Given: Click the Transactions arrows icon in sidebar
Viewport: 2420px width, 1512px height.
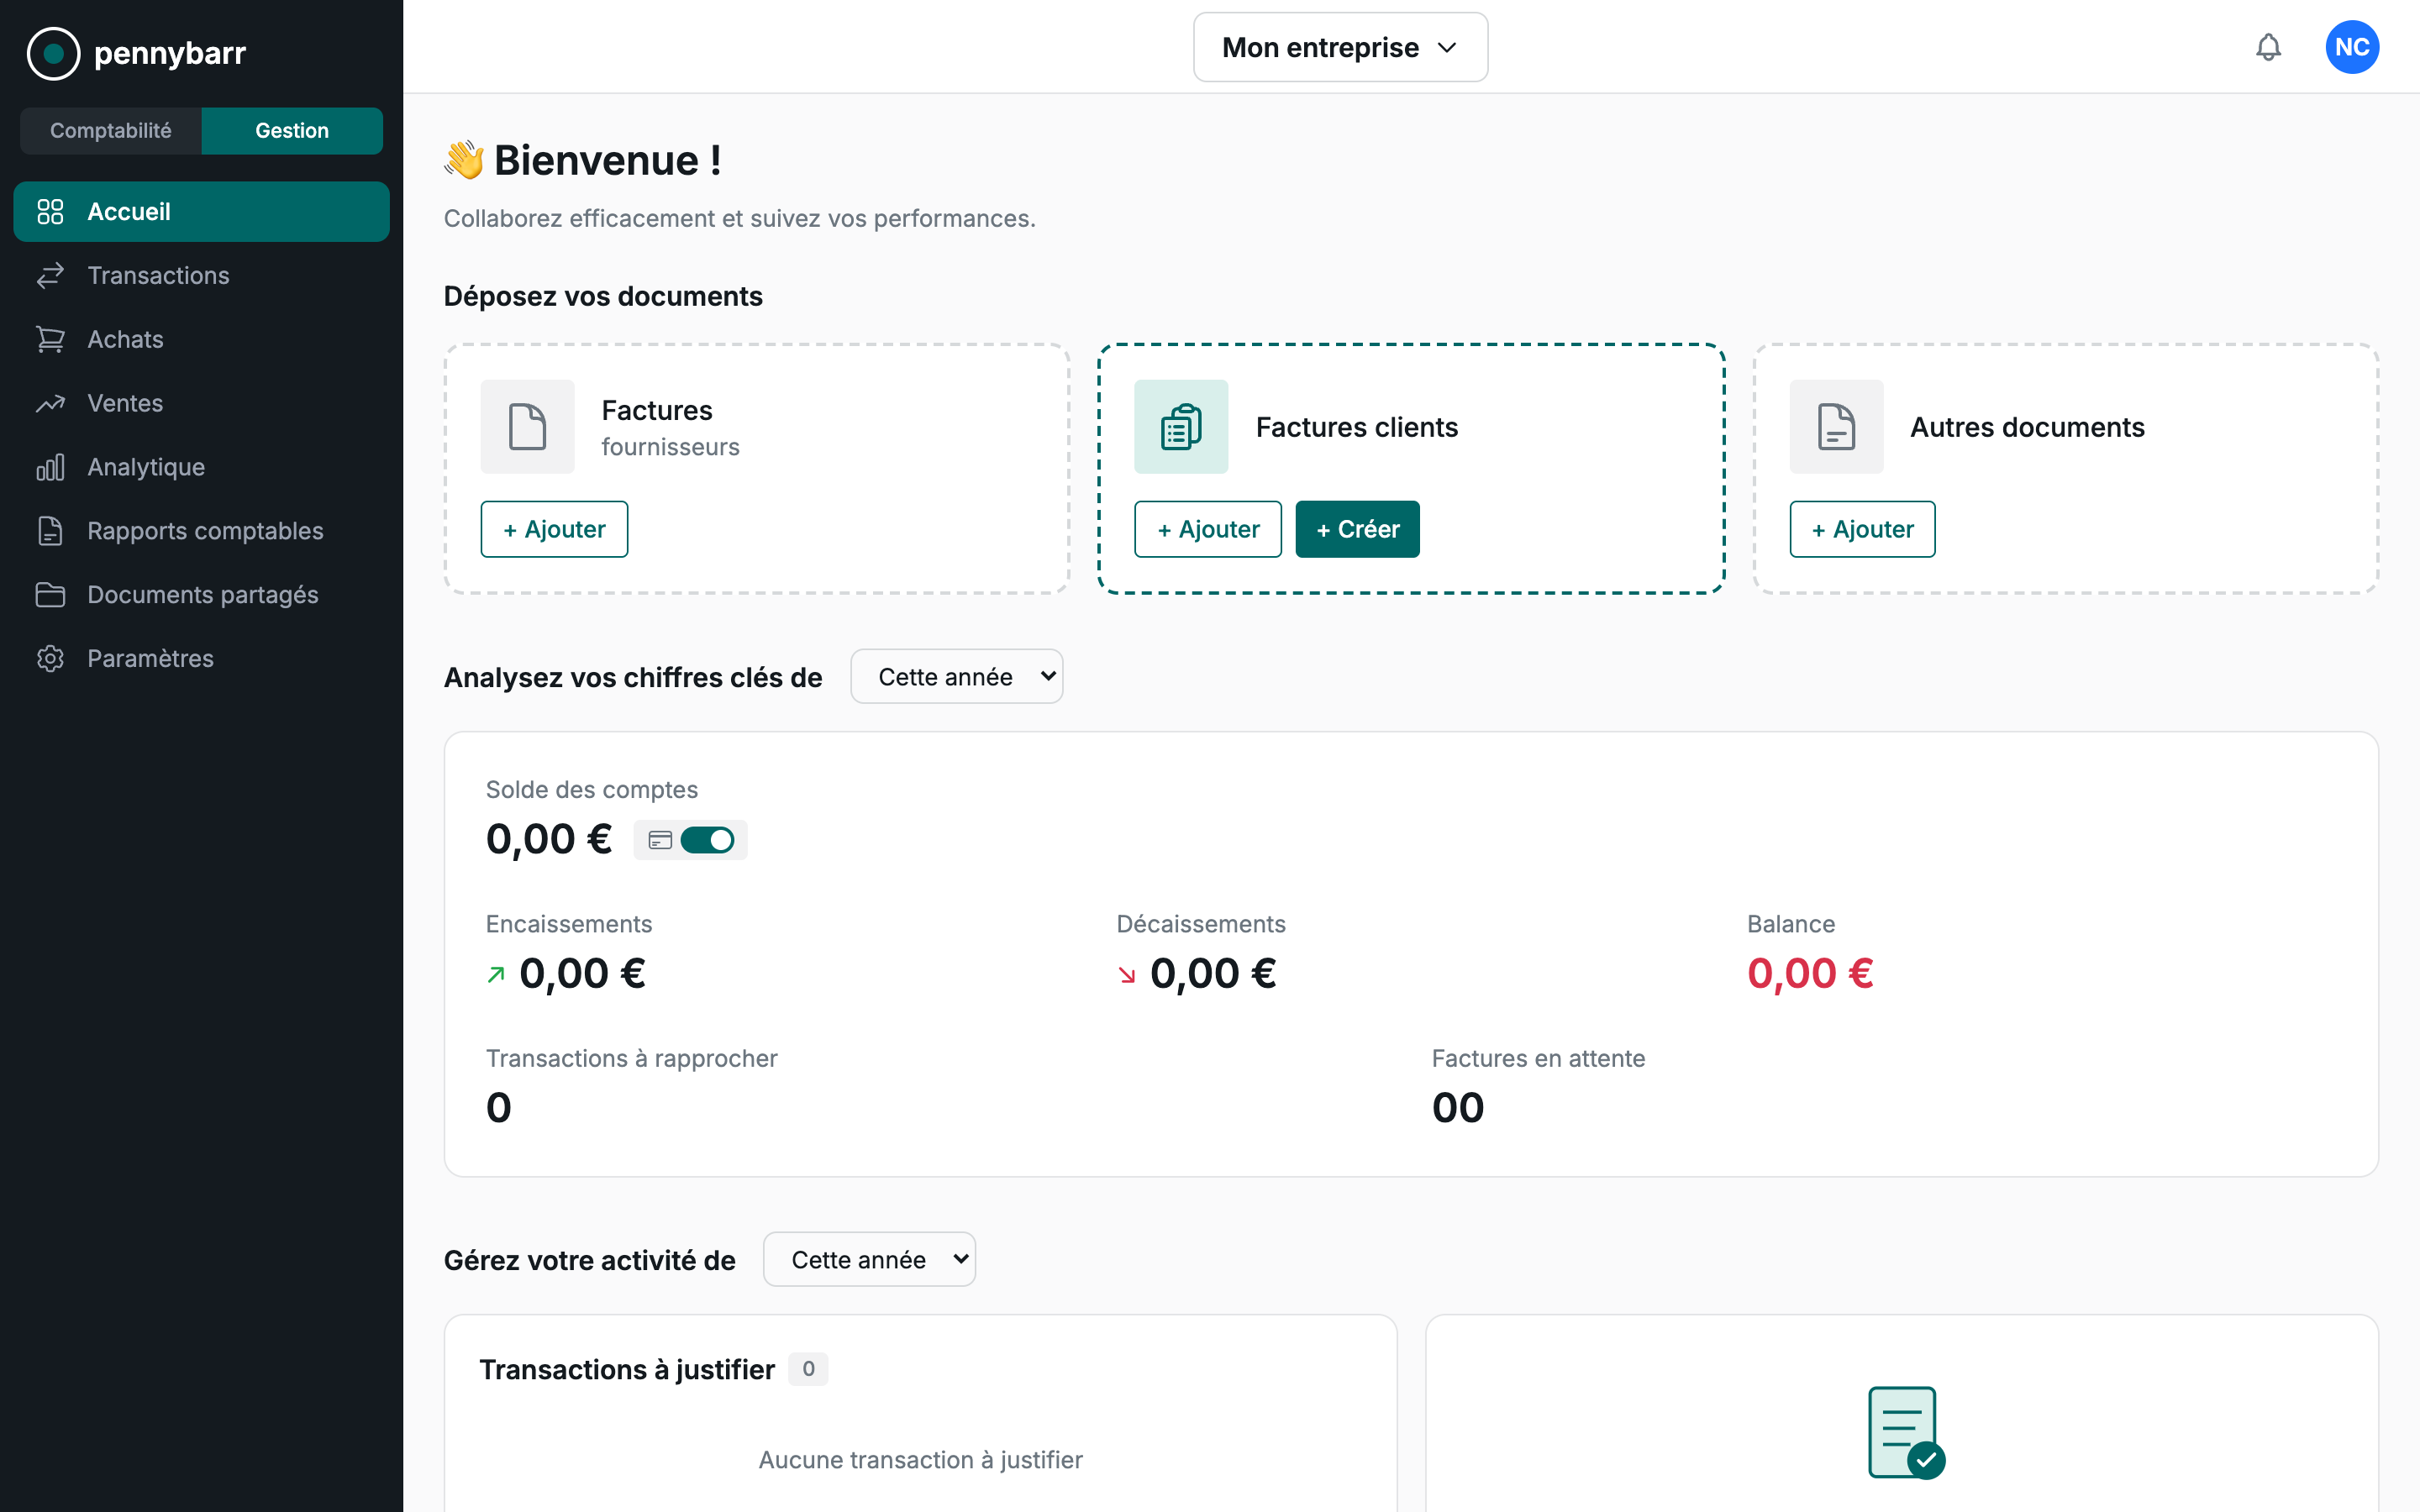Looking at the screenshot, I should click(x=50, y=275).
